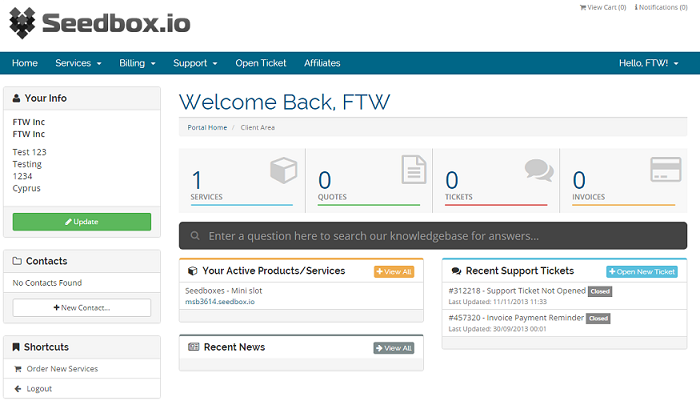Click the newspaper icon beside Recent News
The height and width of the screenshot is (413, 700).
pos(193,347)
